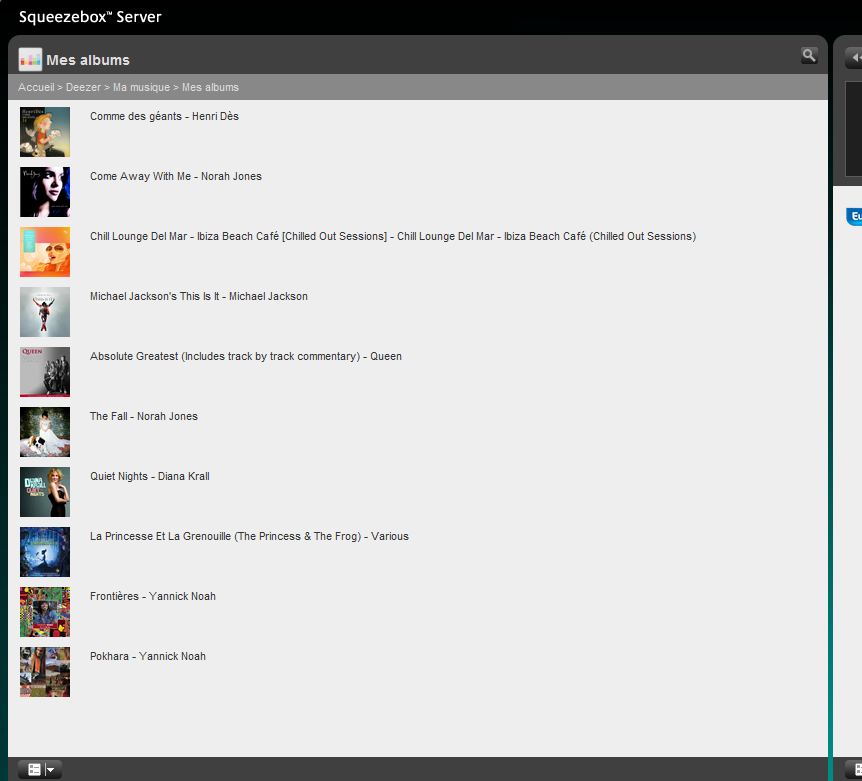Open the search magnifier icon

tap(809, 55)
